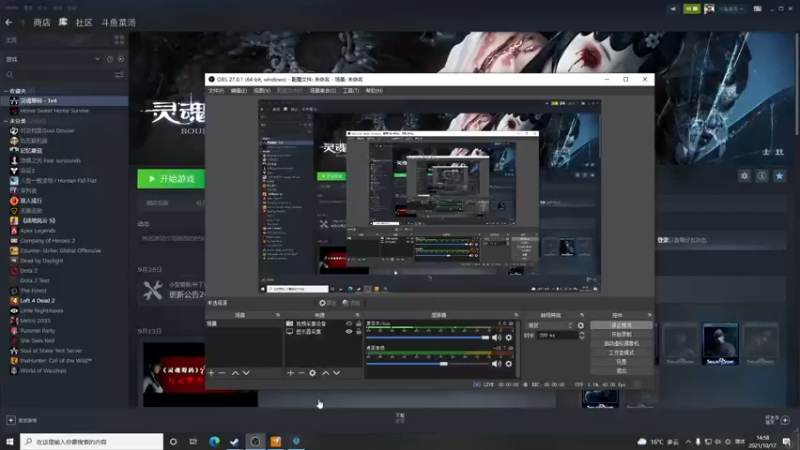
Task: Click Exit in OBS controls
Action: (621, 371)
